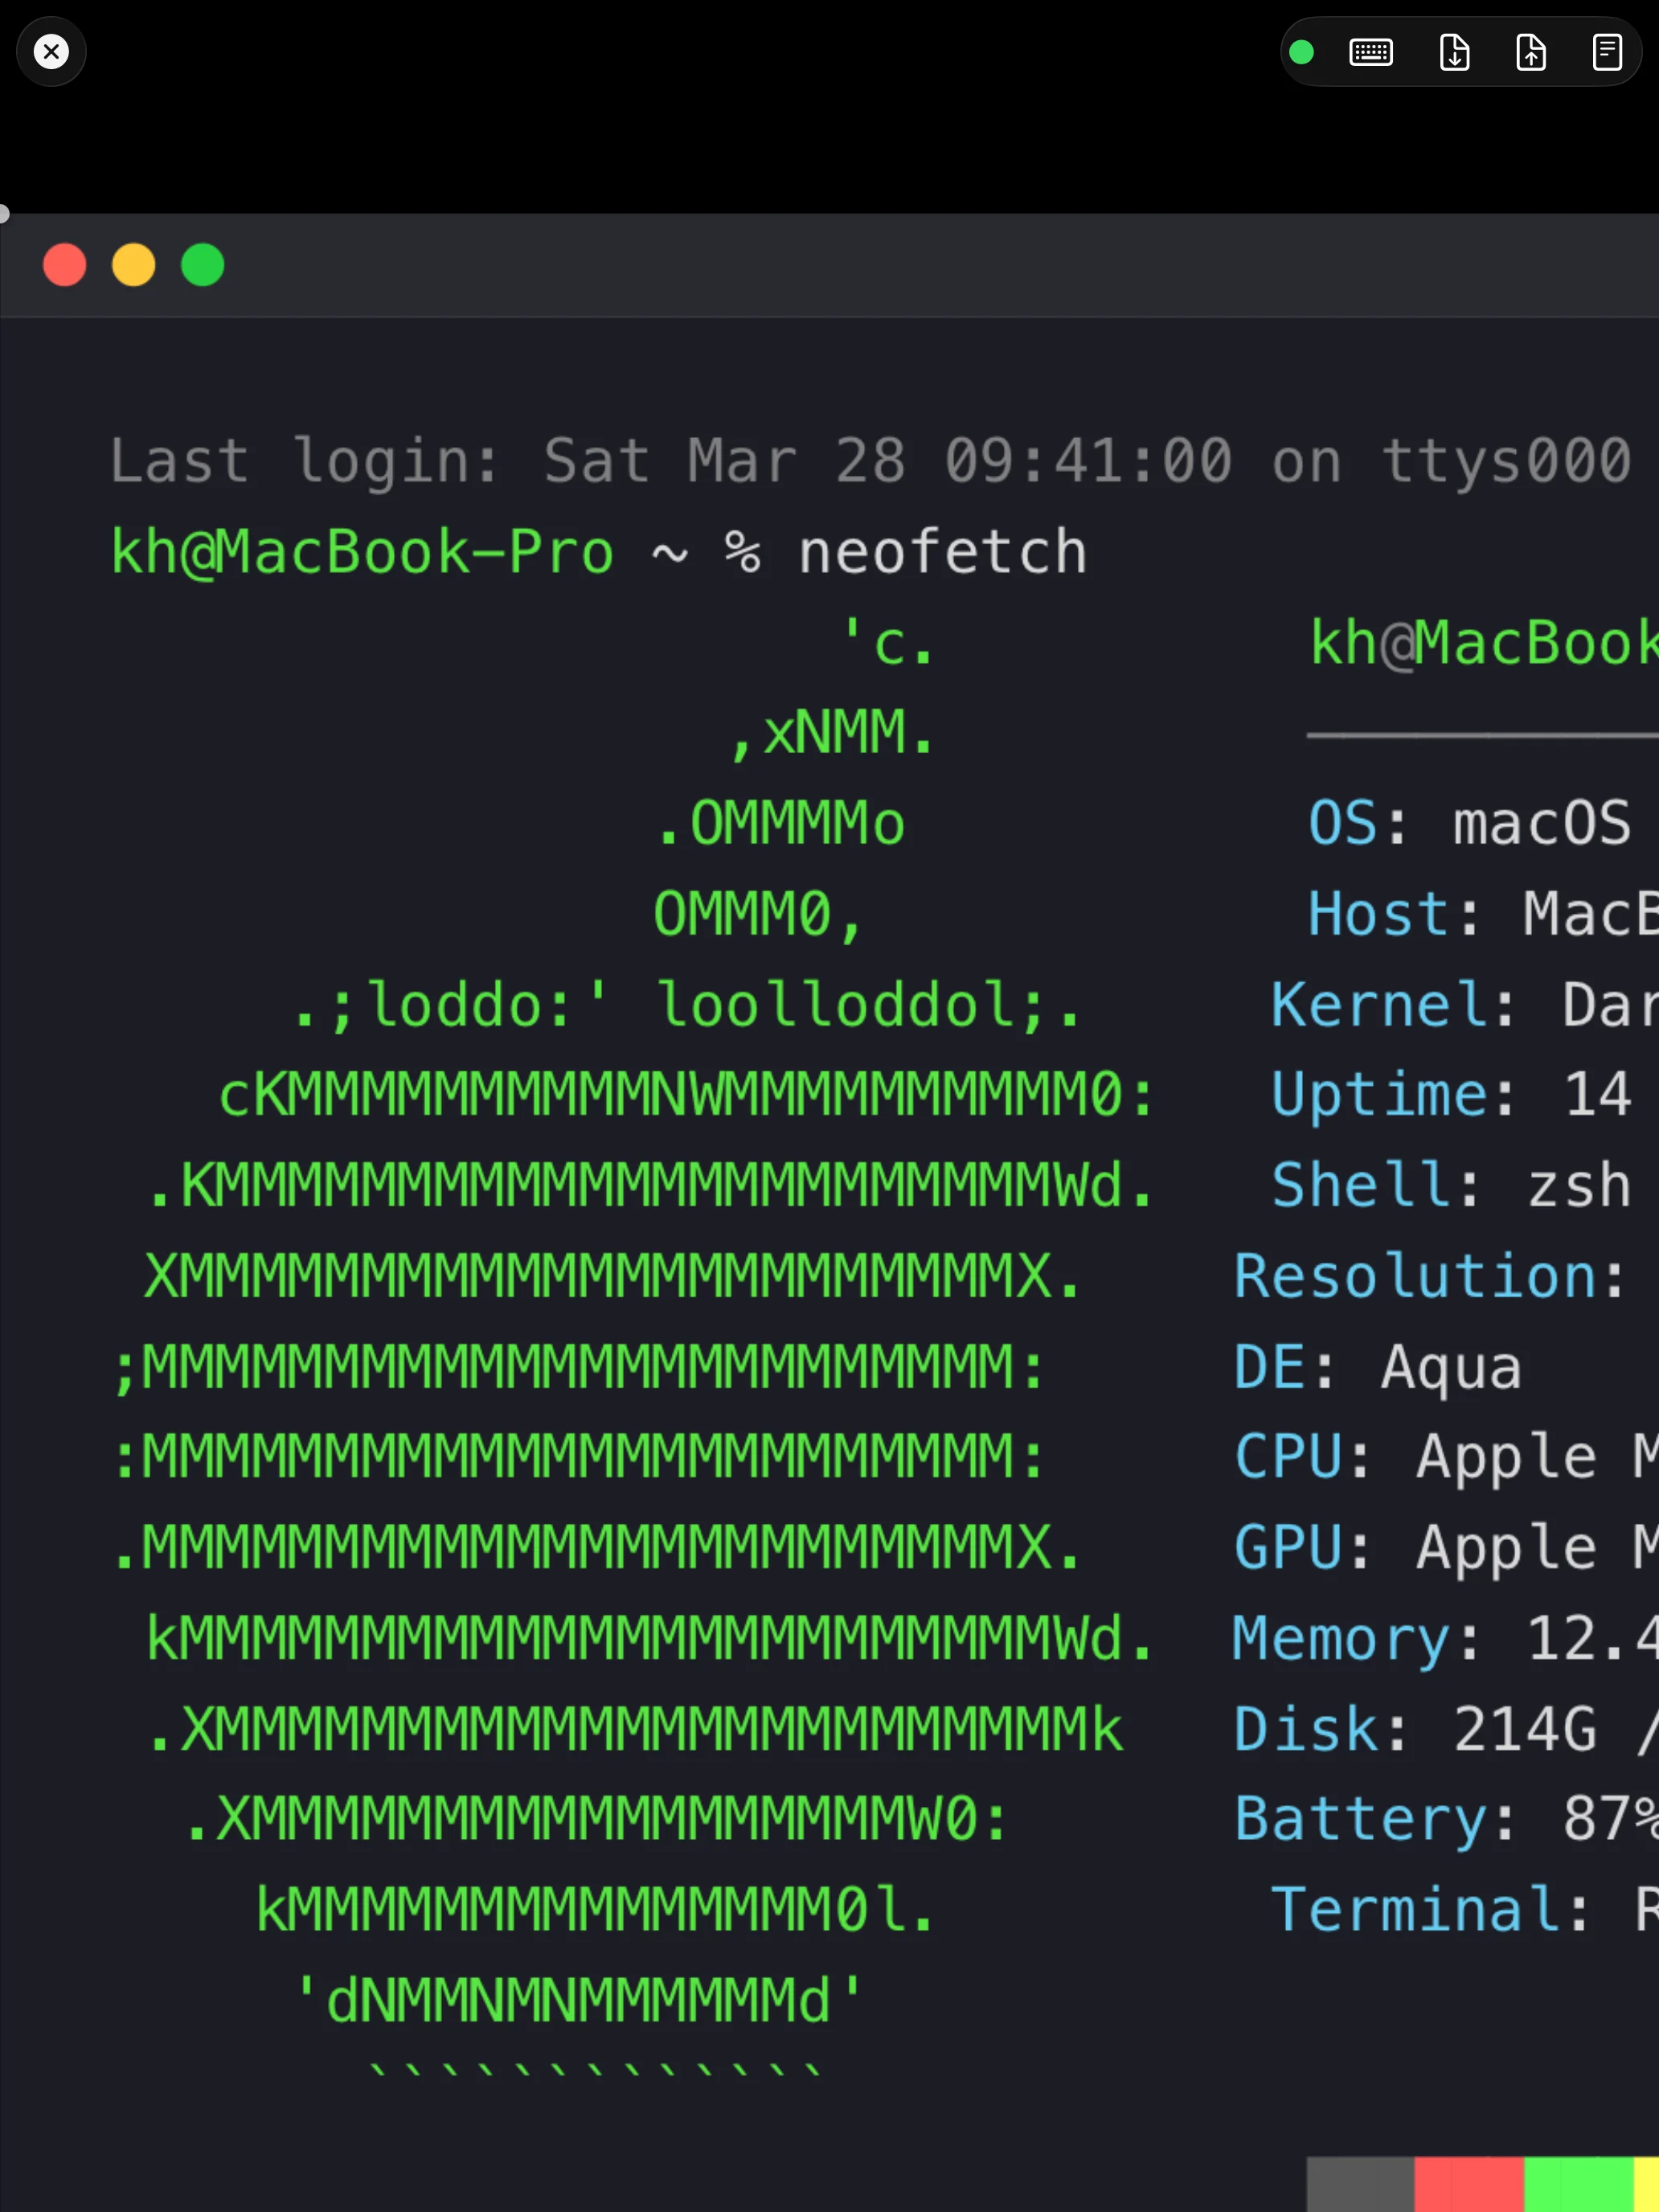Click the Last login line
1659x2212 pixels.
coord(870,461)
